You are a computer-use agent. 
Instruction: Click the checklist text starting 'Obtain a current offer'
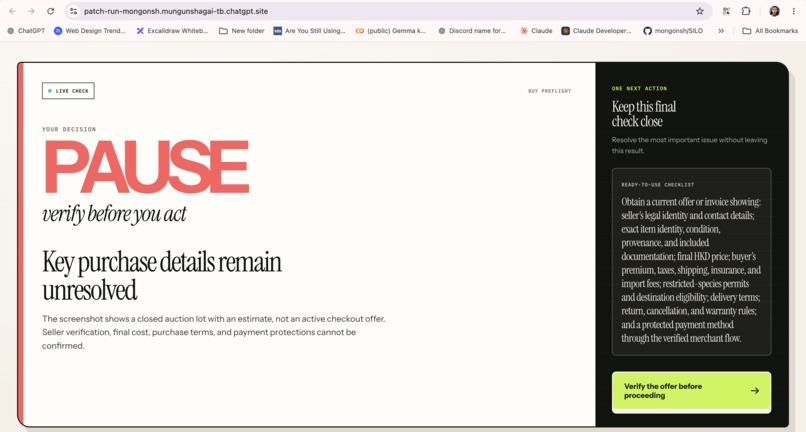[x=691, y=270]
